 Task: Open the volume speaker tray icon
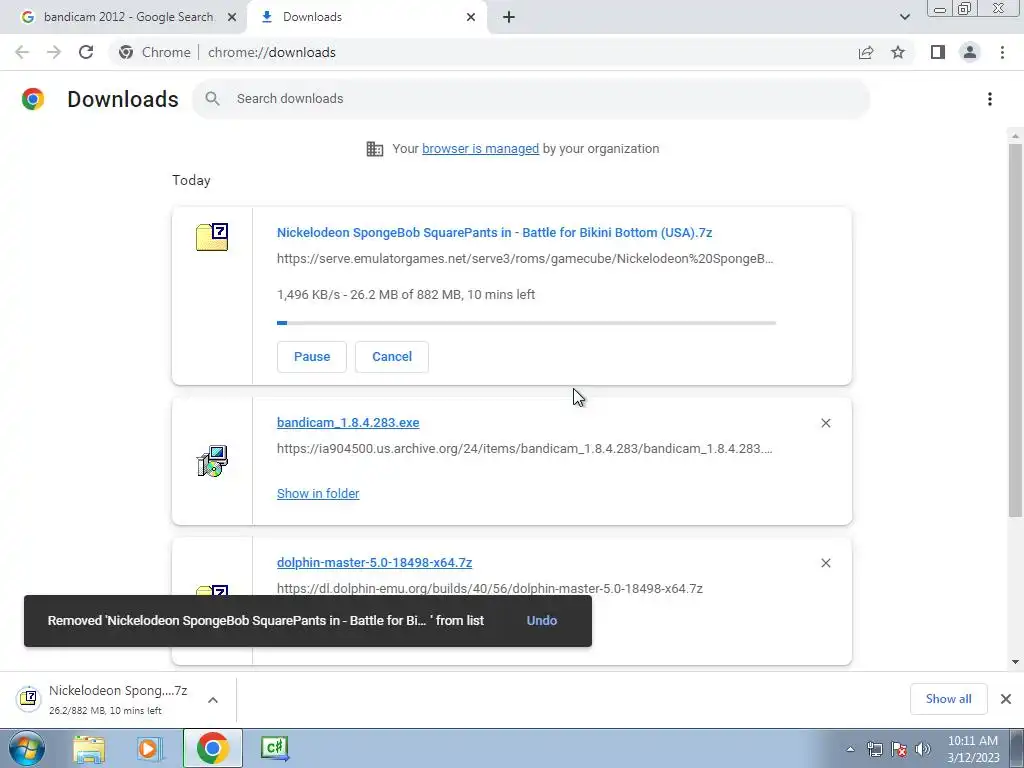tap(923, 749)
